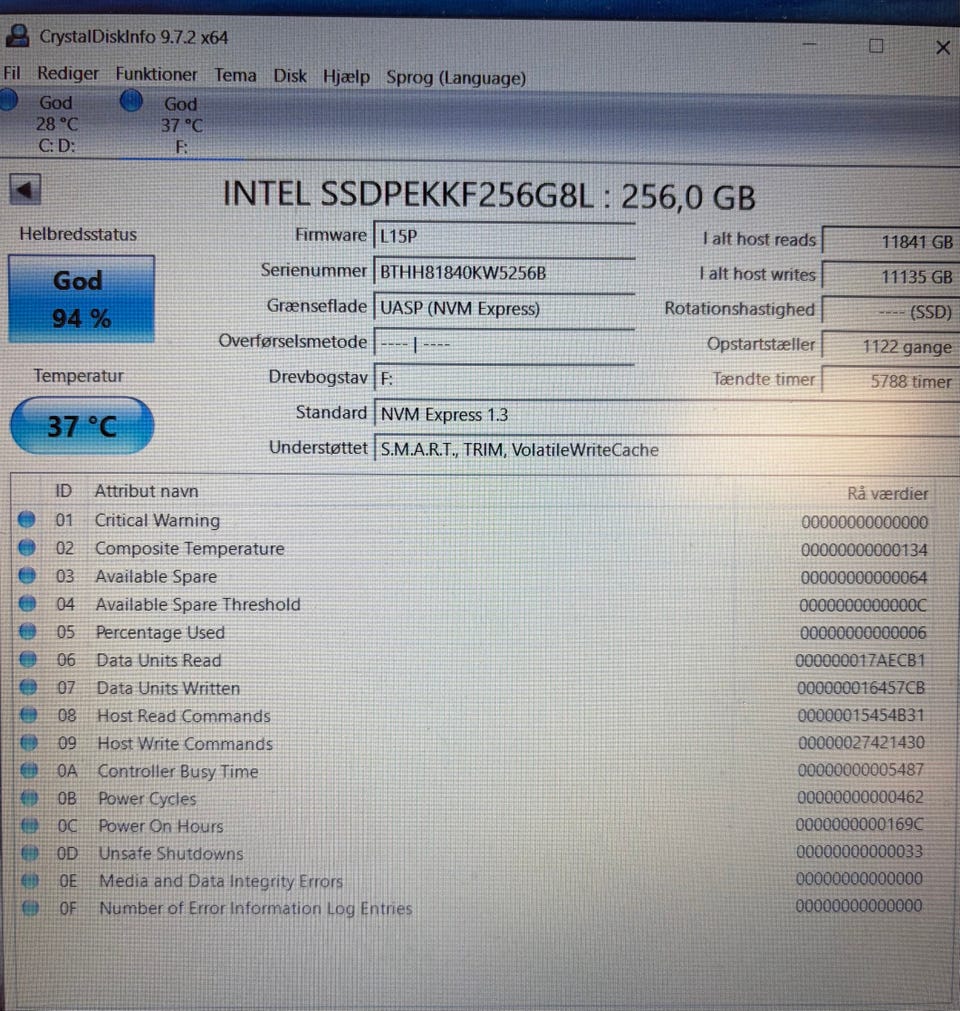Click the Grænseflade field UASP (NVM Express)

point(504,308)
